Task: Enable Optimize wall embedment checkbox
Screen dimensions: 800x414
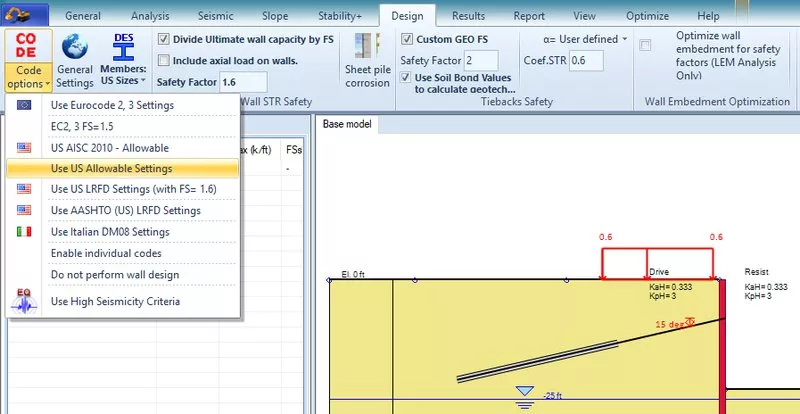Action: coord(645,45)
